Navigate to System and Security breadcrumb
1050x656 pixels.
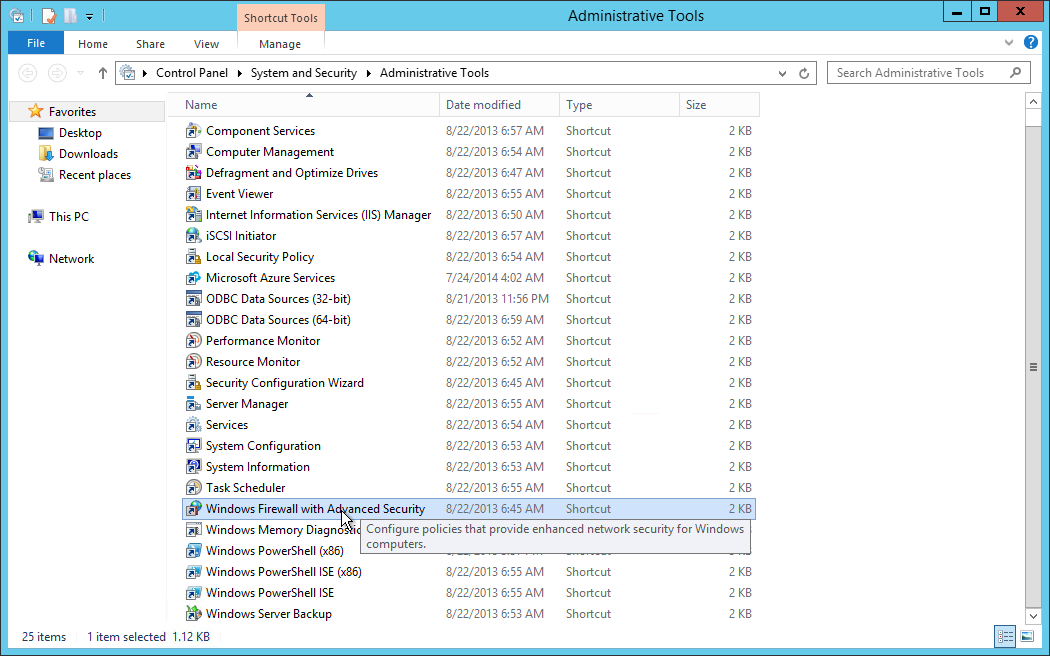click(x=304, y=73)
